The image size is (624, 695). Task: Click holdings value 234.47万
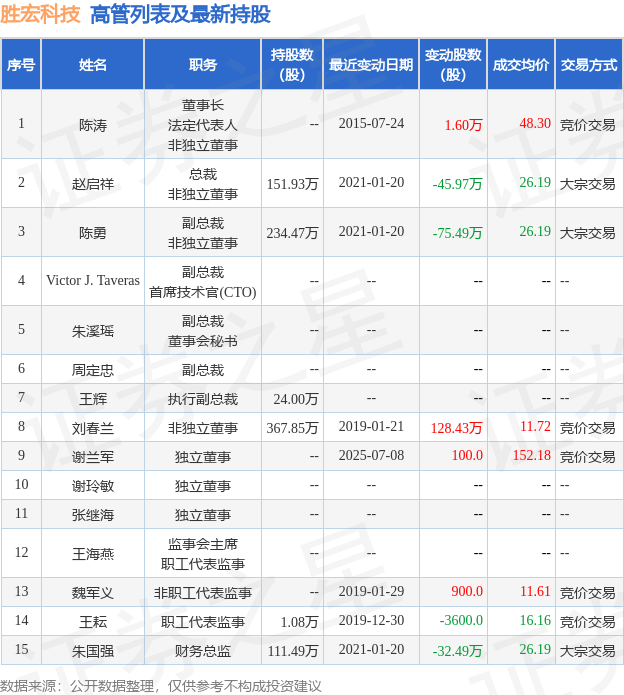pos(292,233)
